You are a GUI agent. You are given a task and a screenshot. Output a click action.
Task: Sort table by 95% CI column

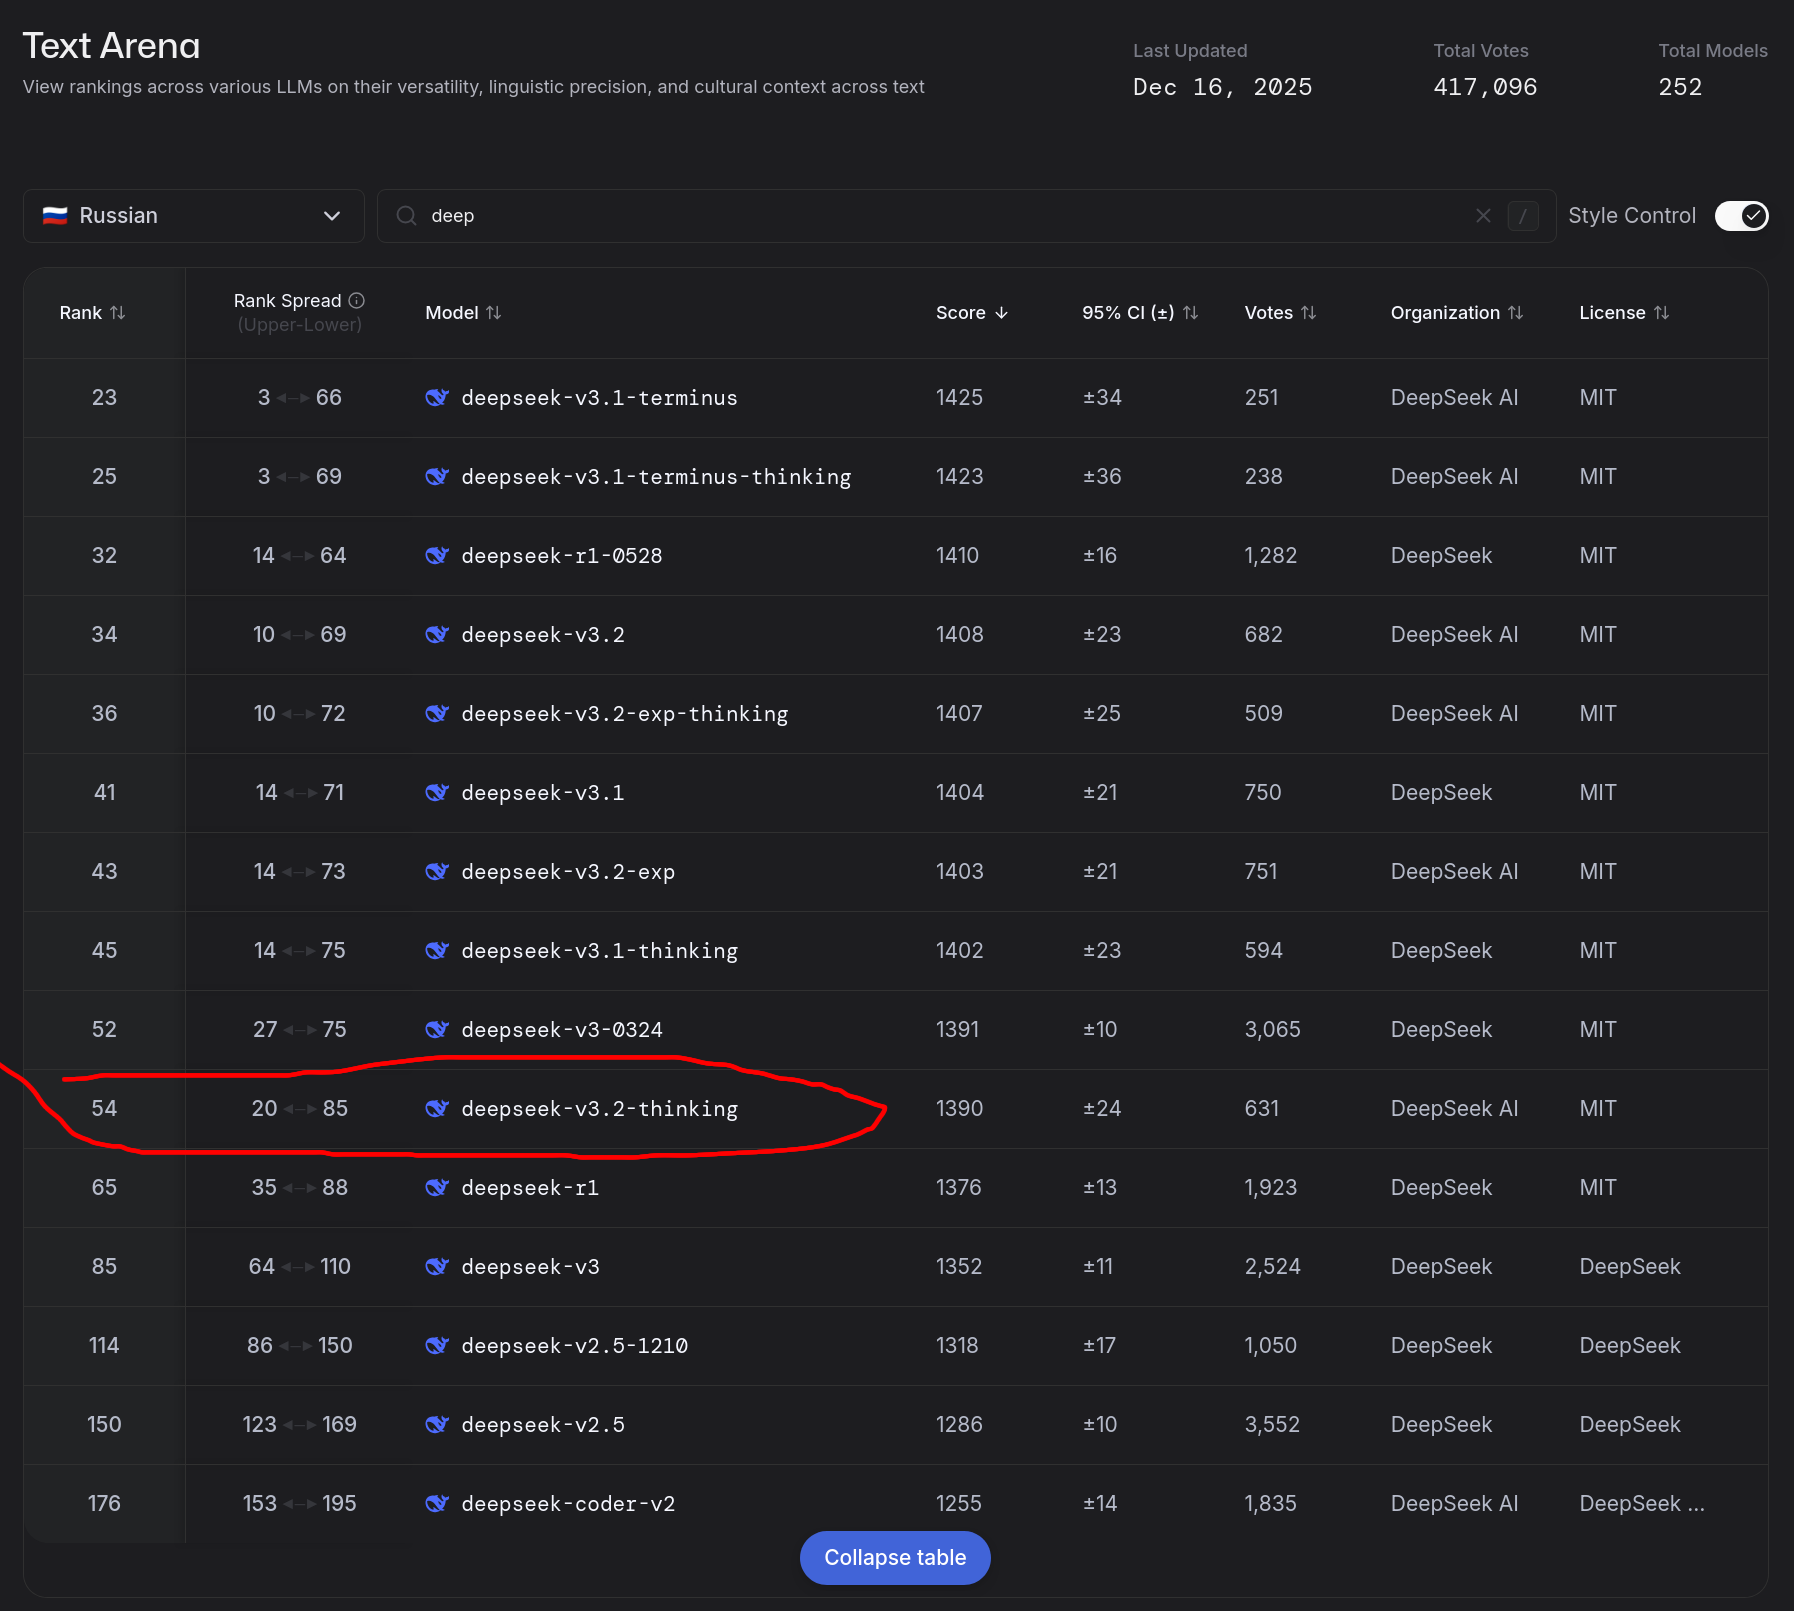1140,313
